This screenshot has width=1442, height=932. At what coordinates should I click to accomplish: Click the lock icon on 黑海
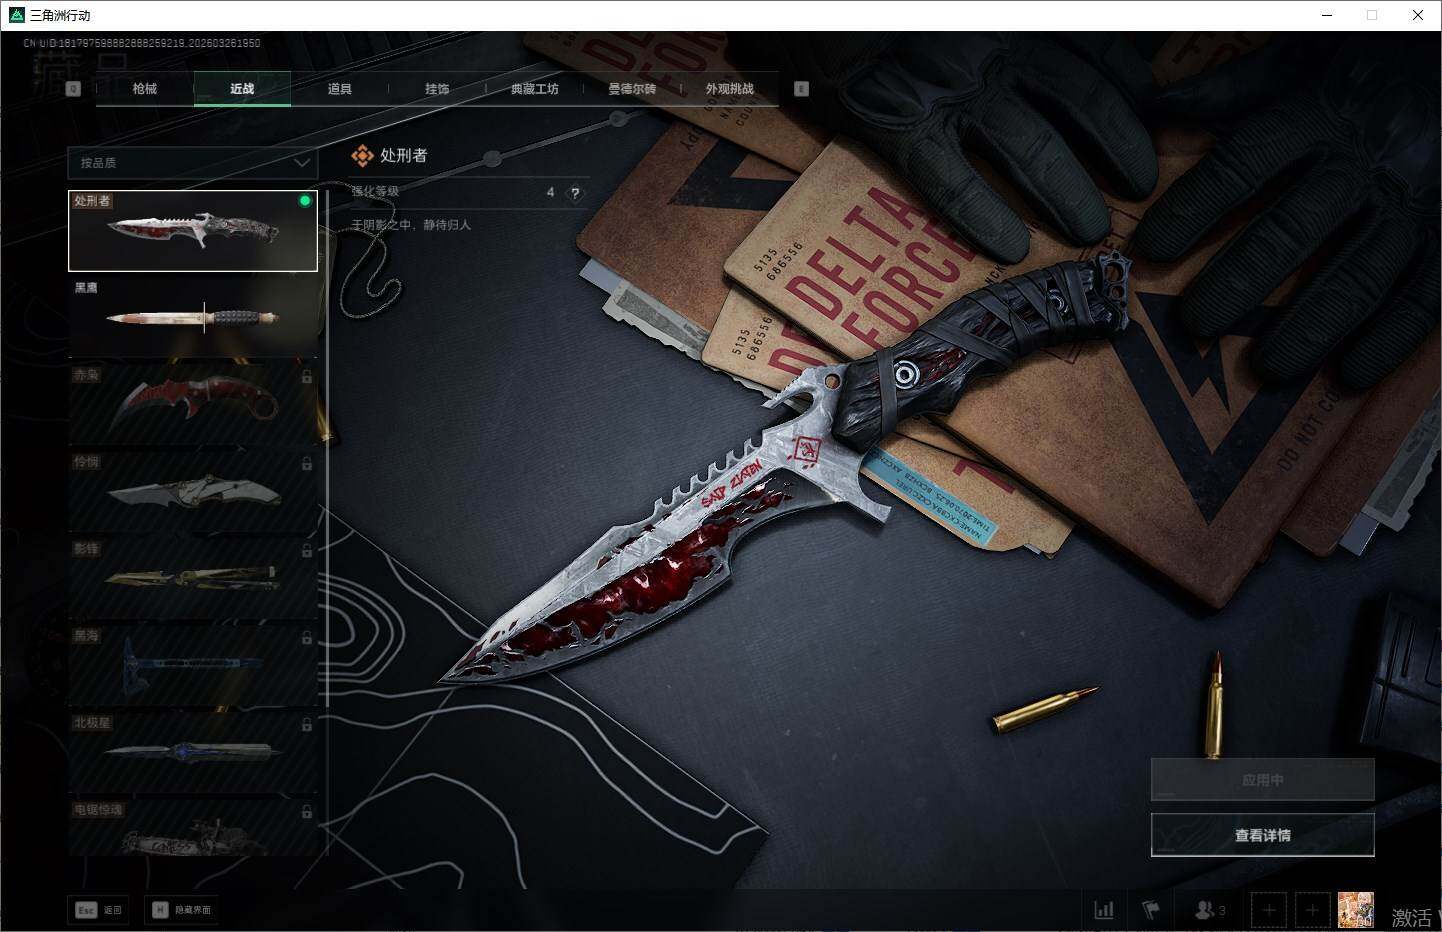[x=307, y=638]
